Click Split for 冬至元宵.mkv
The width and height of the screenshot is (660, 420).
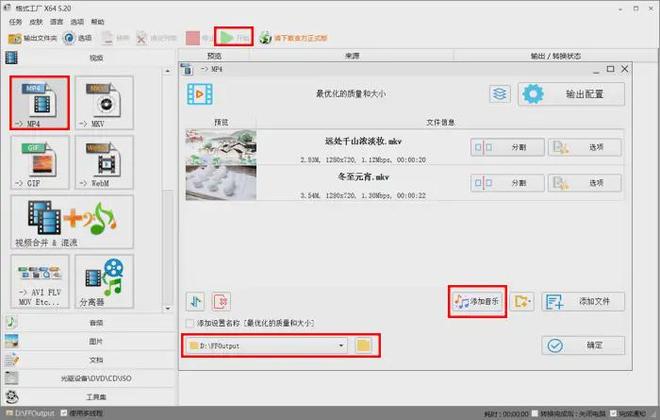click(507, 183)
